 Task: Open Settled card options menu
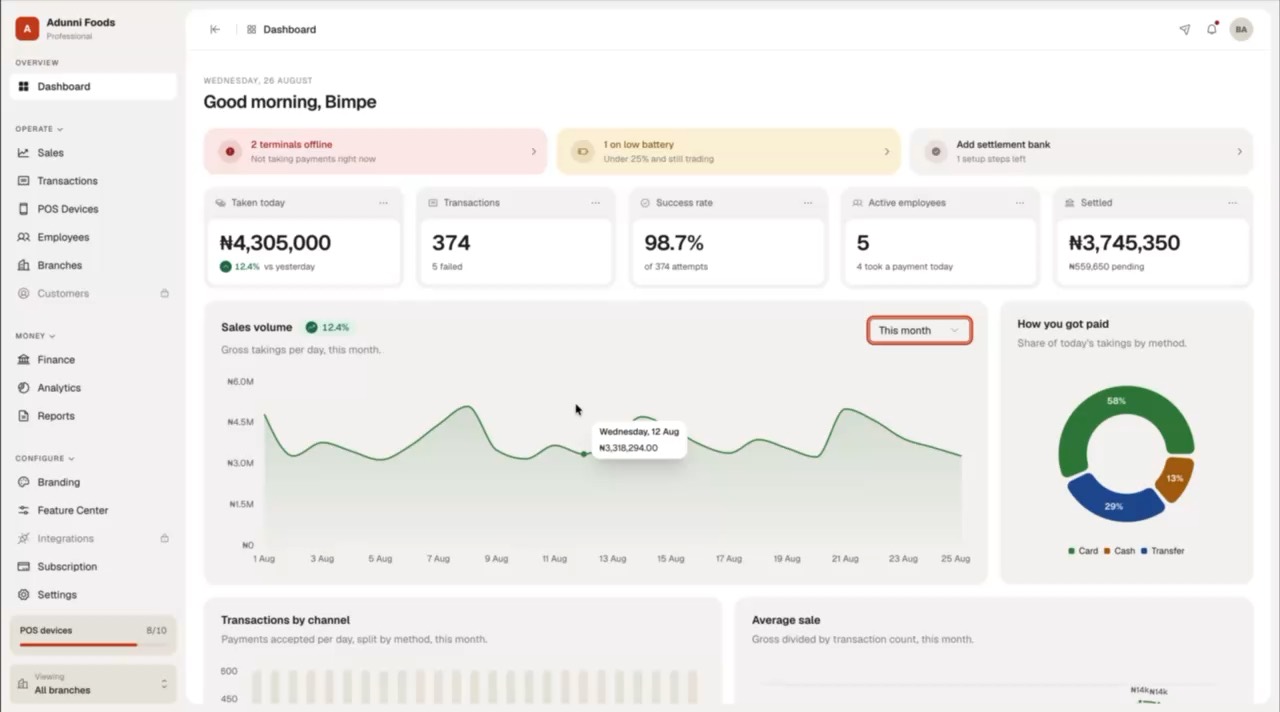[x=1232, y=203]
